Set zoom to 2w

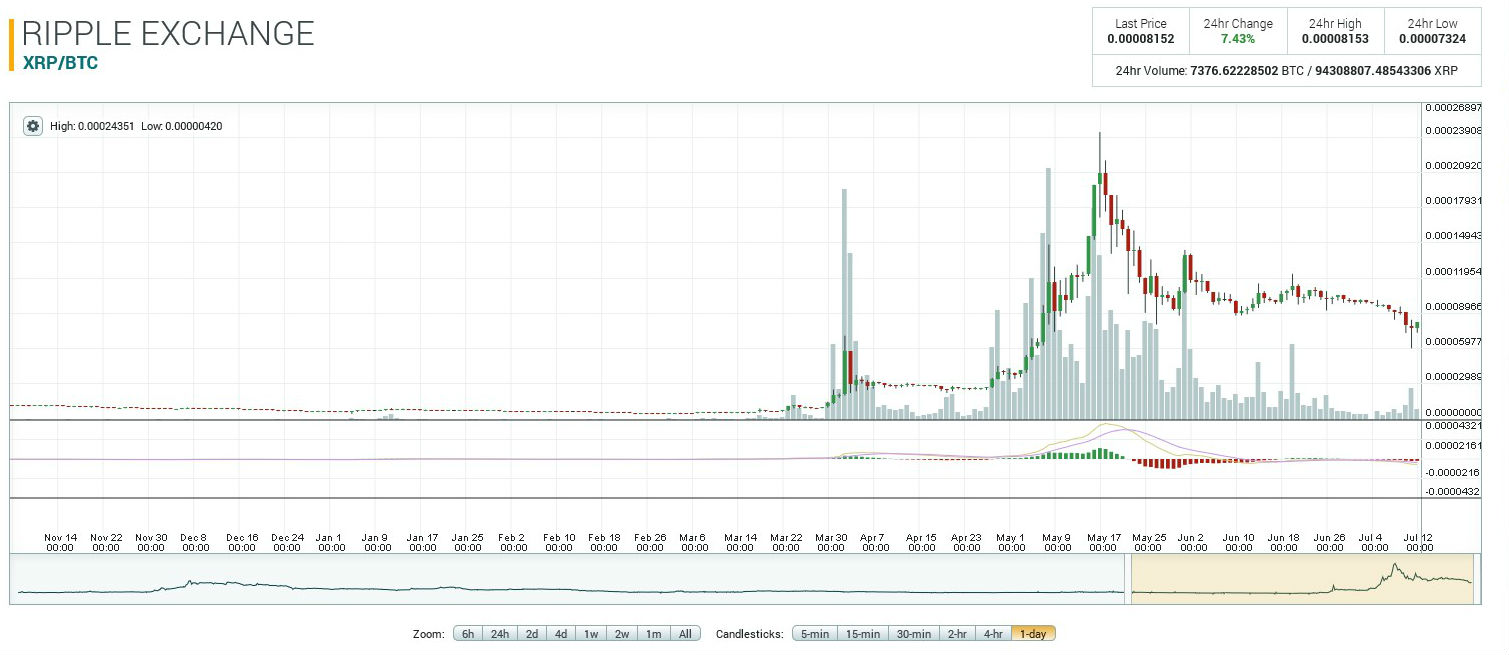[622, 634]
